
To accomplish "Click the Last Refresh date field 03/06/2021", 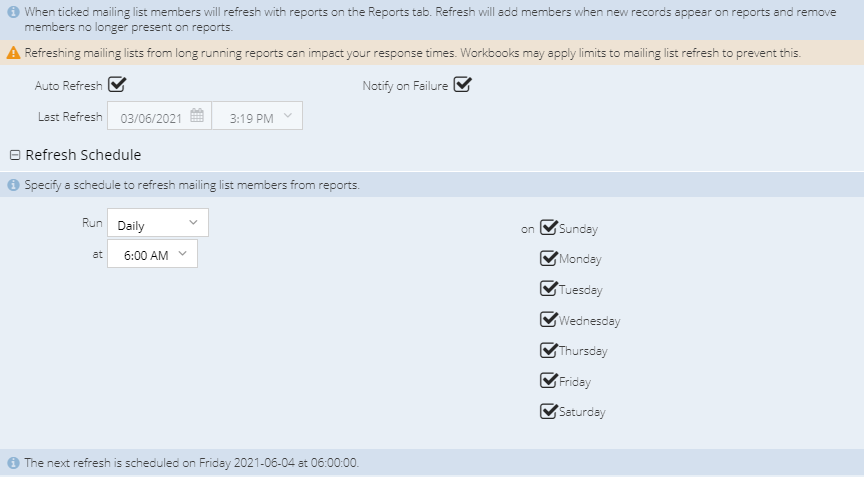I will (159, 116).
